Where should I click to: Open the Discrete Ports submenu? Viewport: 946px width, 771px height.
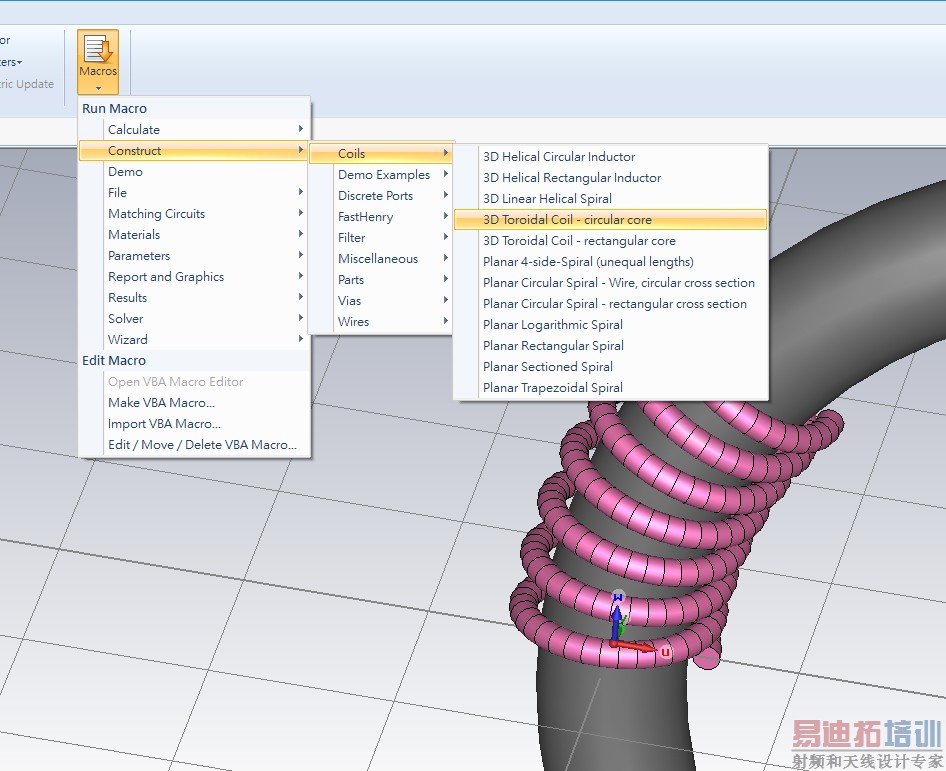coord(380,195)
